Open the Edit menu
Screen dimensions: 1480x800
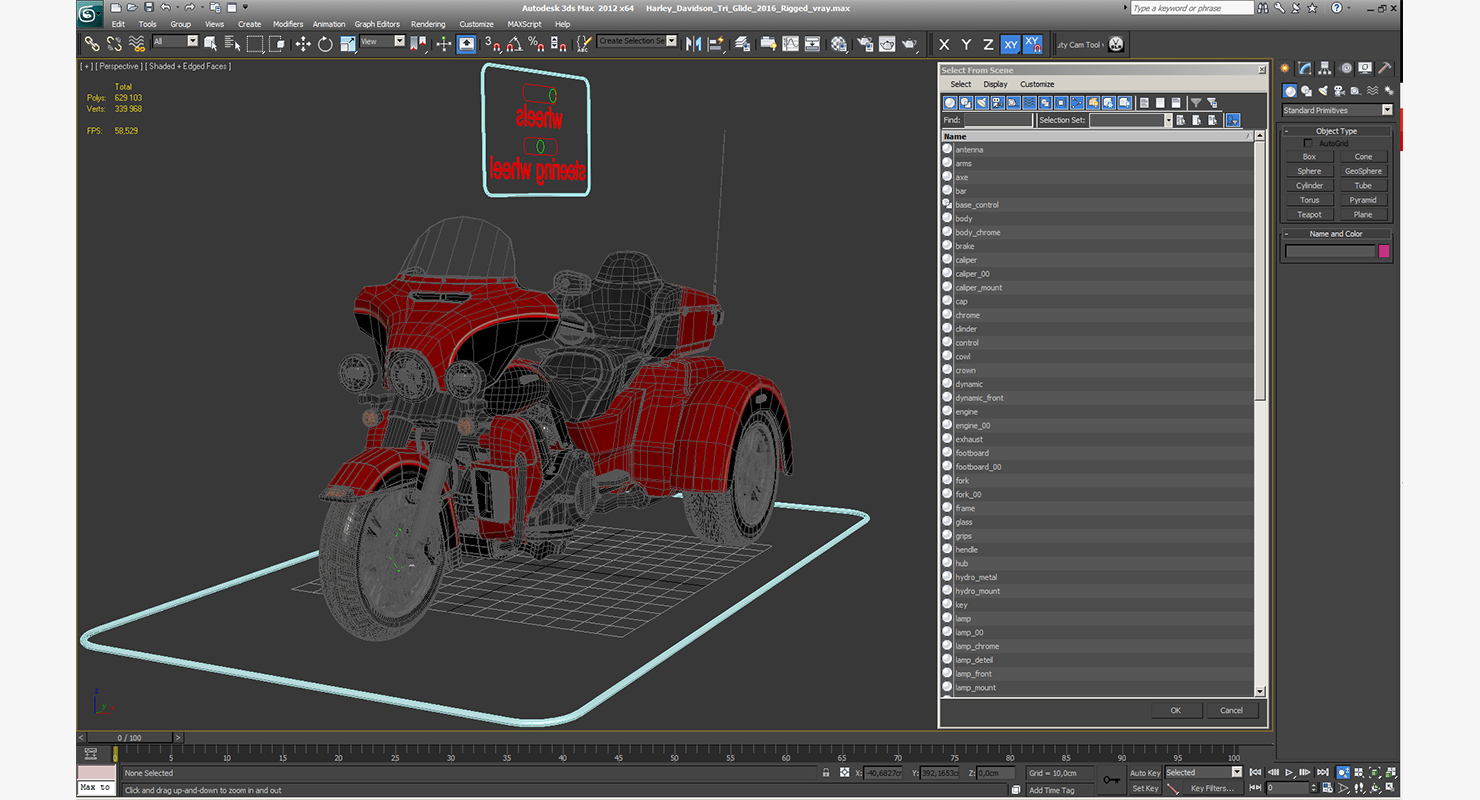pos(118,24)
